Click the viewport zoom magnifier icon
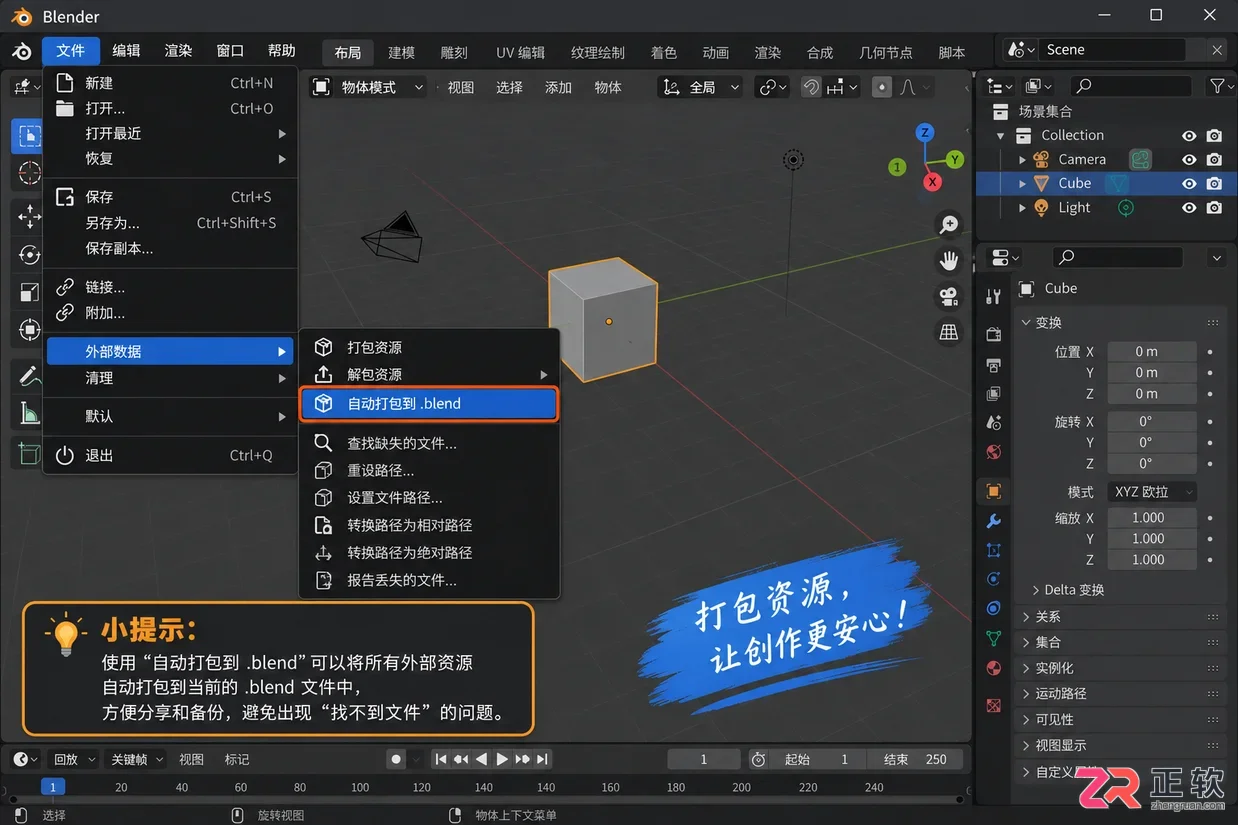The width and height of the screenshot is (1238, 825). click(x=948, y=224)
